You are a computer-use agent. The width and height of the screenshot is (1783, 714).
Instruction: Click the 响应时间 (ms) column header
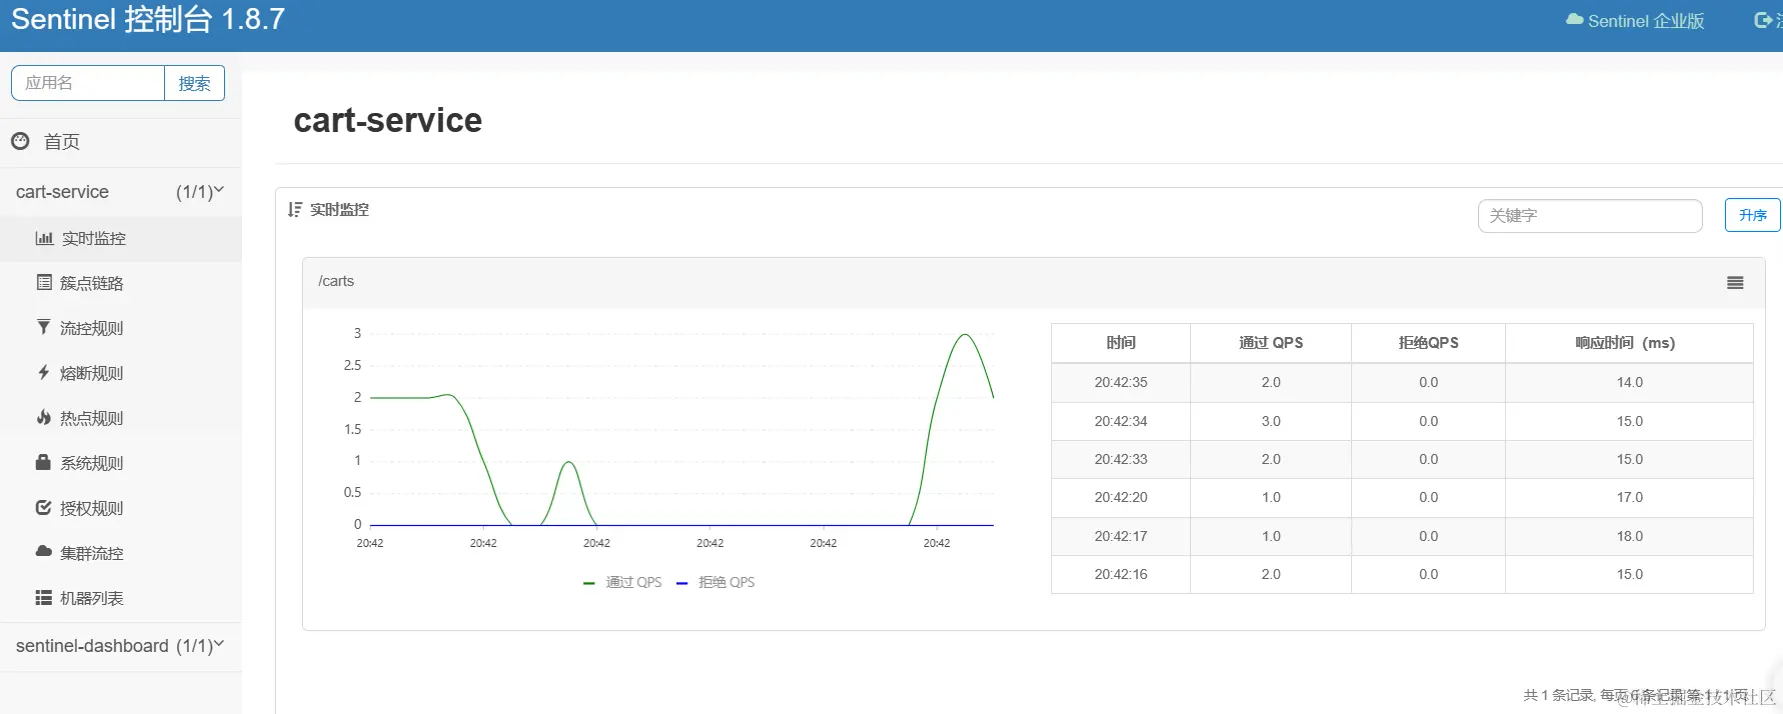coord(1629,342)
